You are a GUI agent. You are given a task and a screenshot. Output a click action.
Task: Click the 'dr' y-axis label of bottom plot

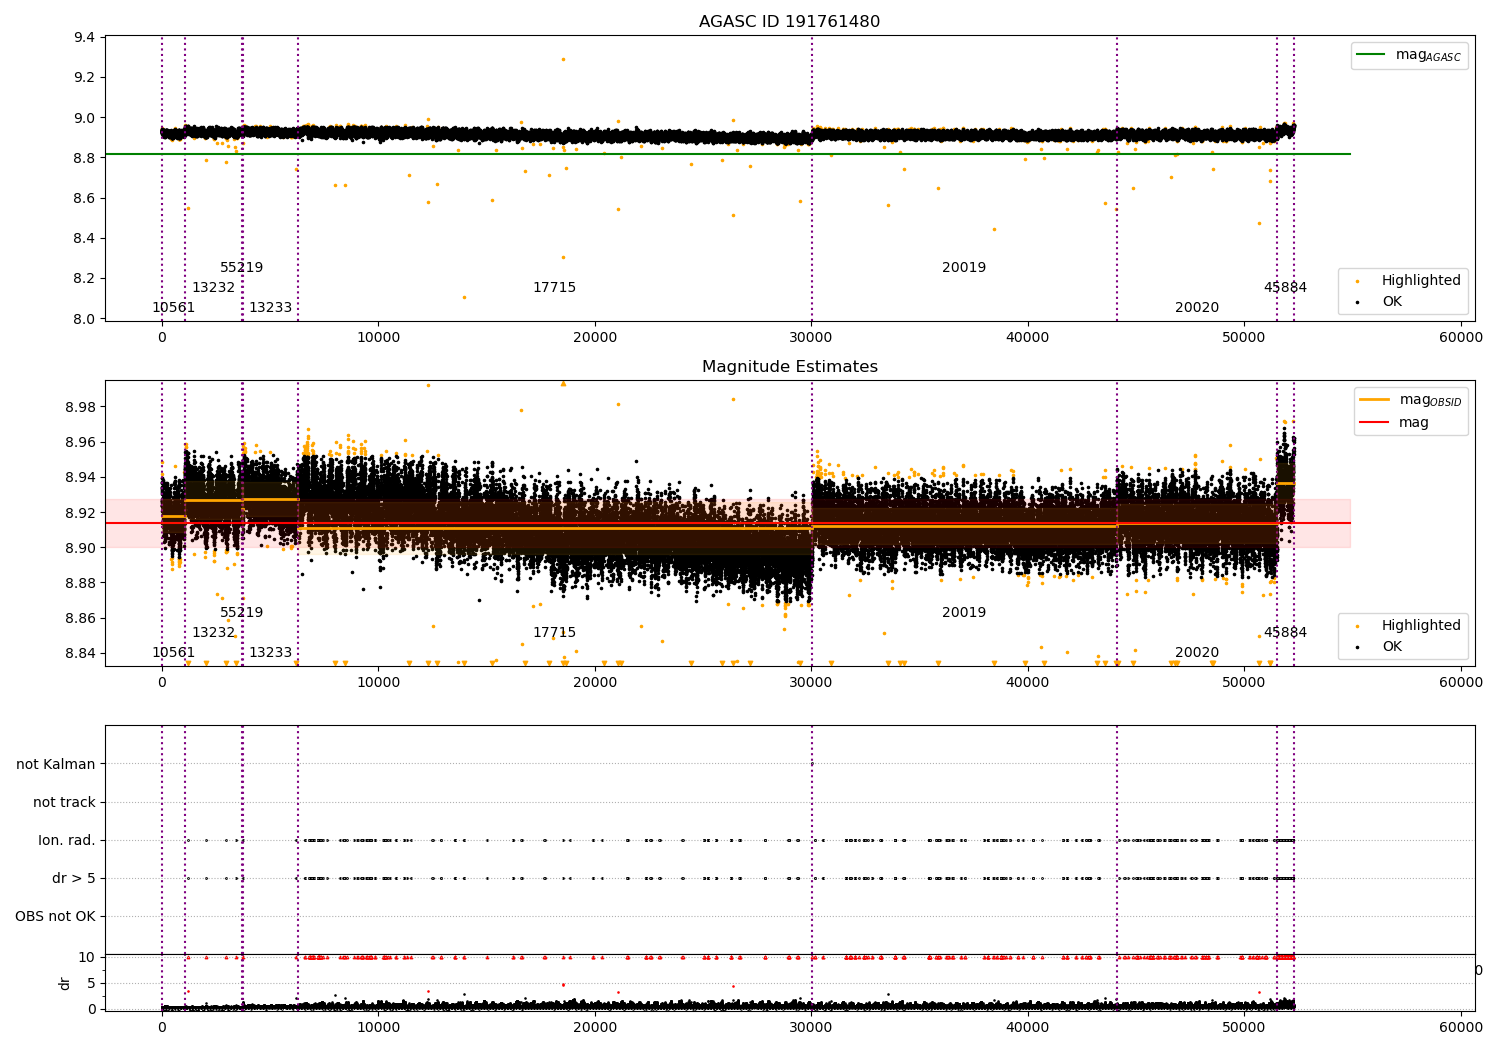tap(65, 983)
